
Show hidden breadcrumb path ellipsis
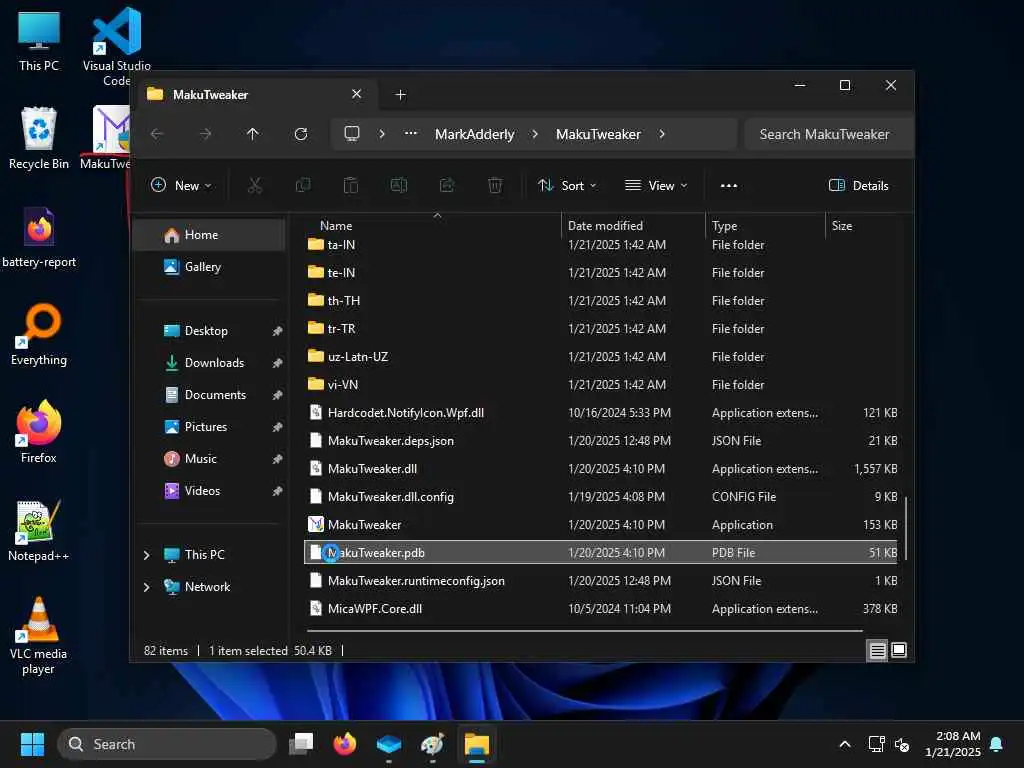[411, 134]
